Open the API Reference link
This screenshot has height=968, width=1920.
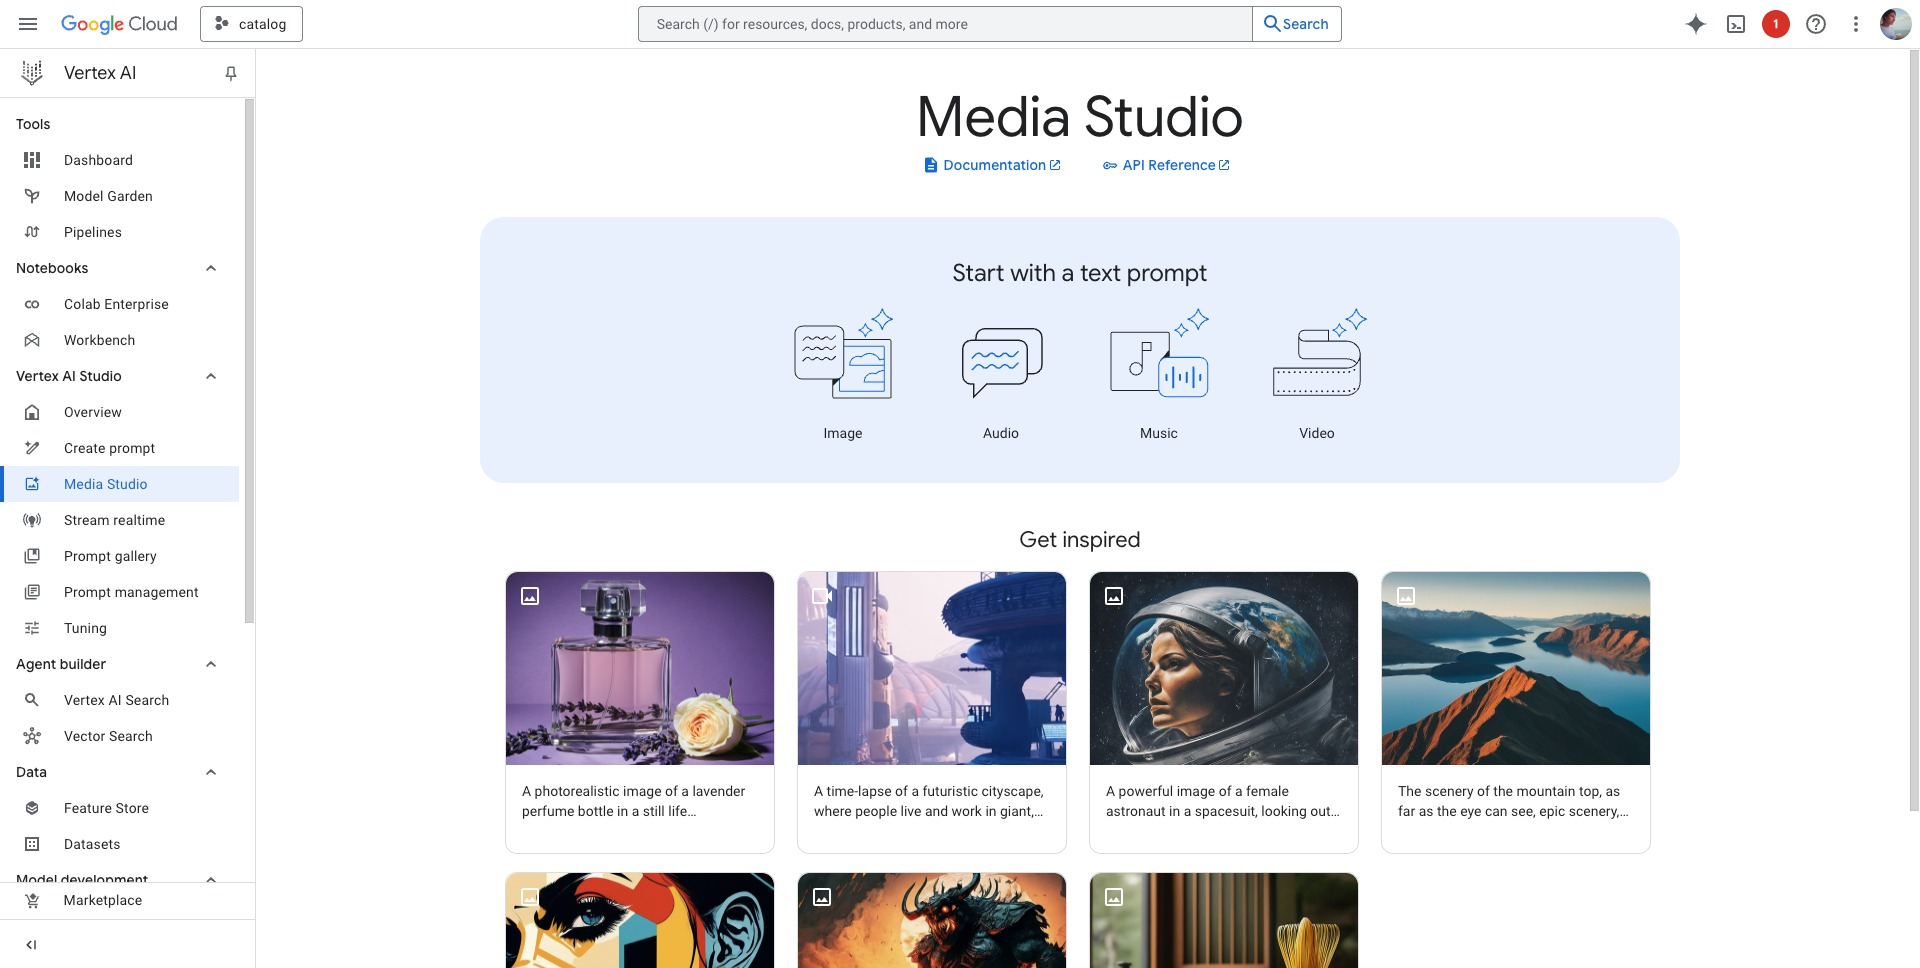pos(1166,165)
